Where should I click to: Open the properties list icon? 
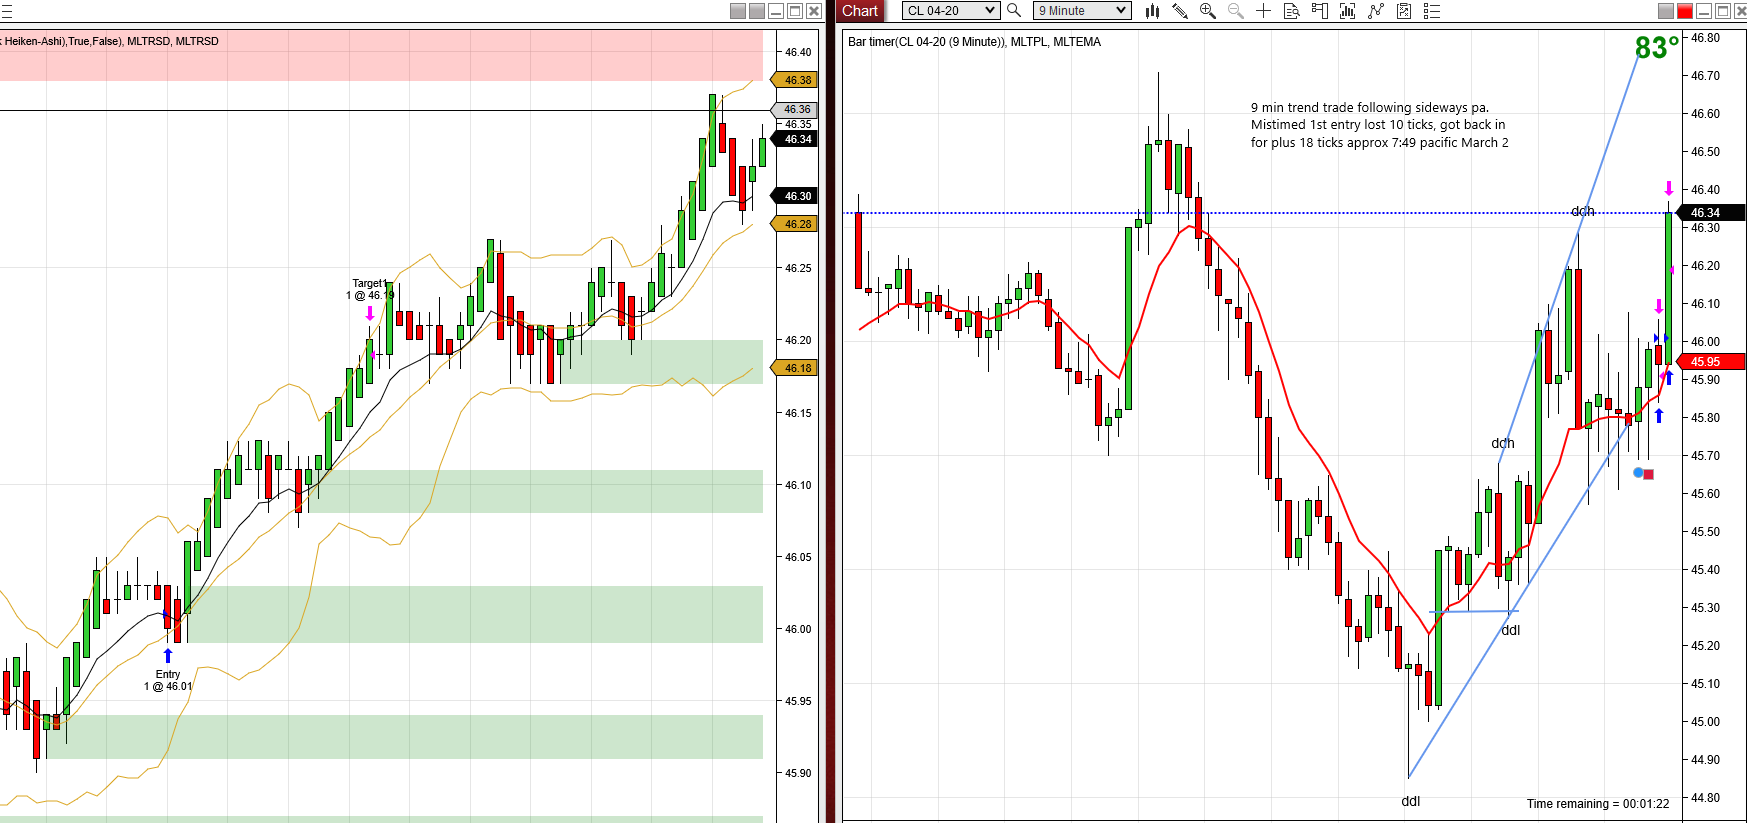1432,10
